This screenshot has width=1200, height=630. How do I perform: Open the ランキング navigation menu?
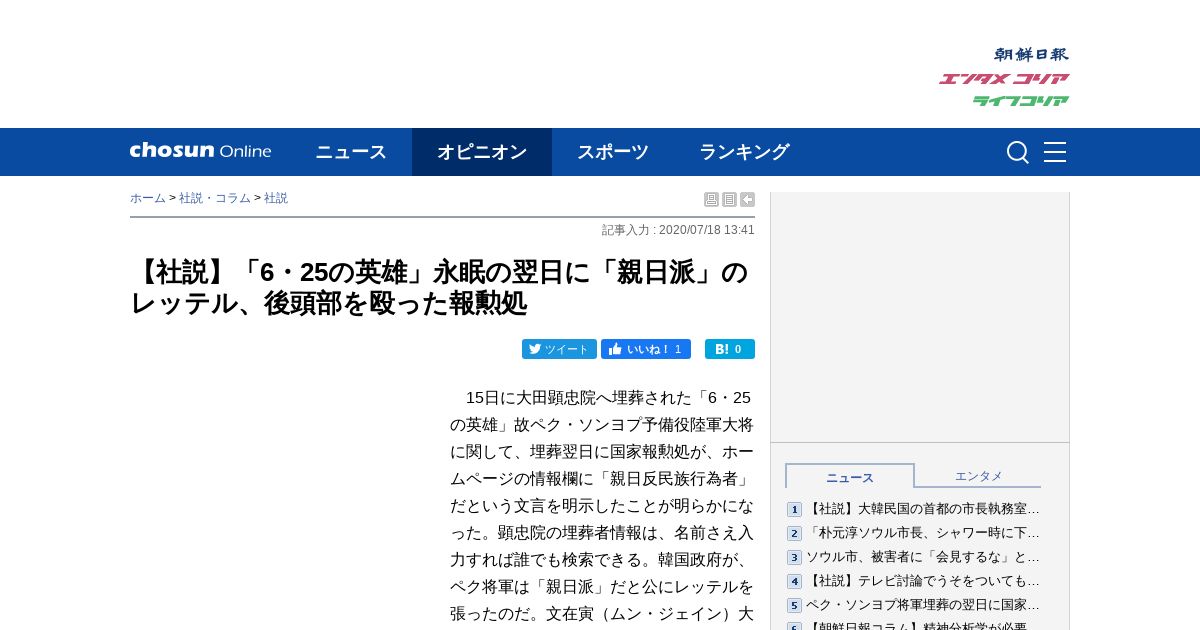[x=744, y=152]
